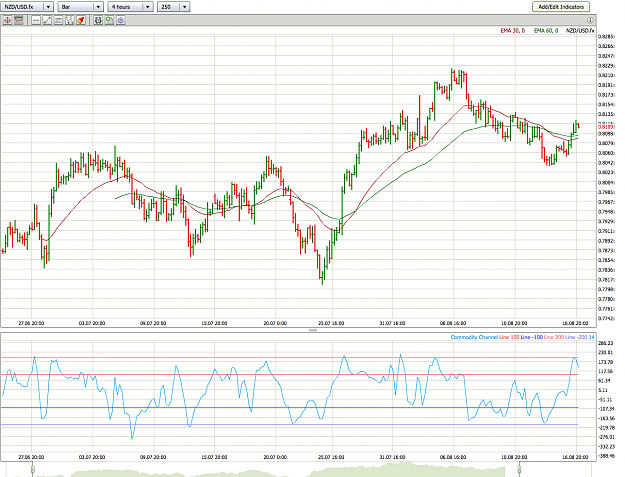Click the blue round toolbar icon
625x477 pixels.
121,20
